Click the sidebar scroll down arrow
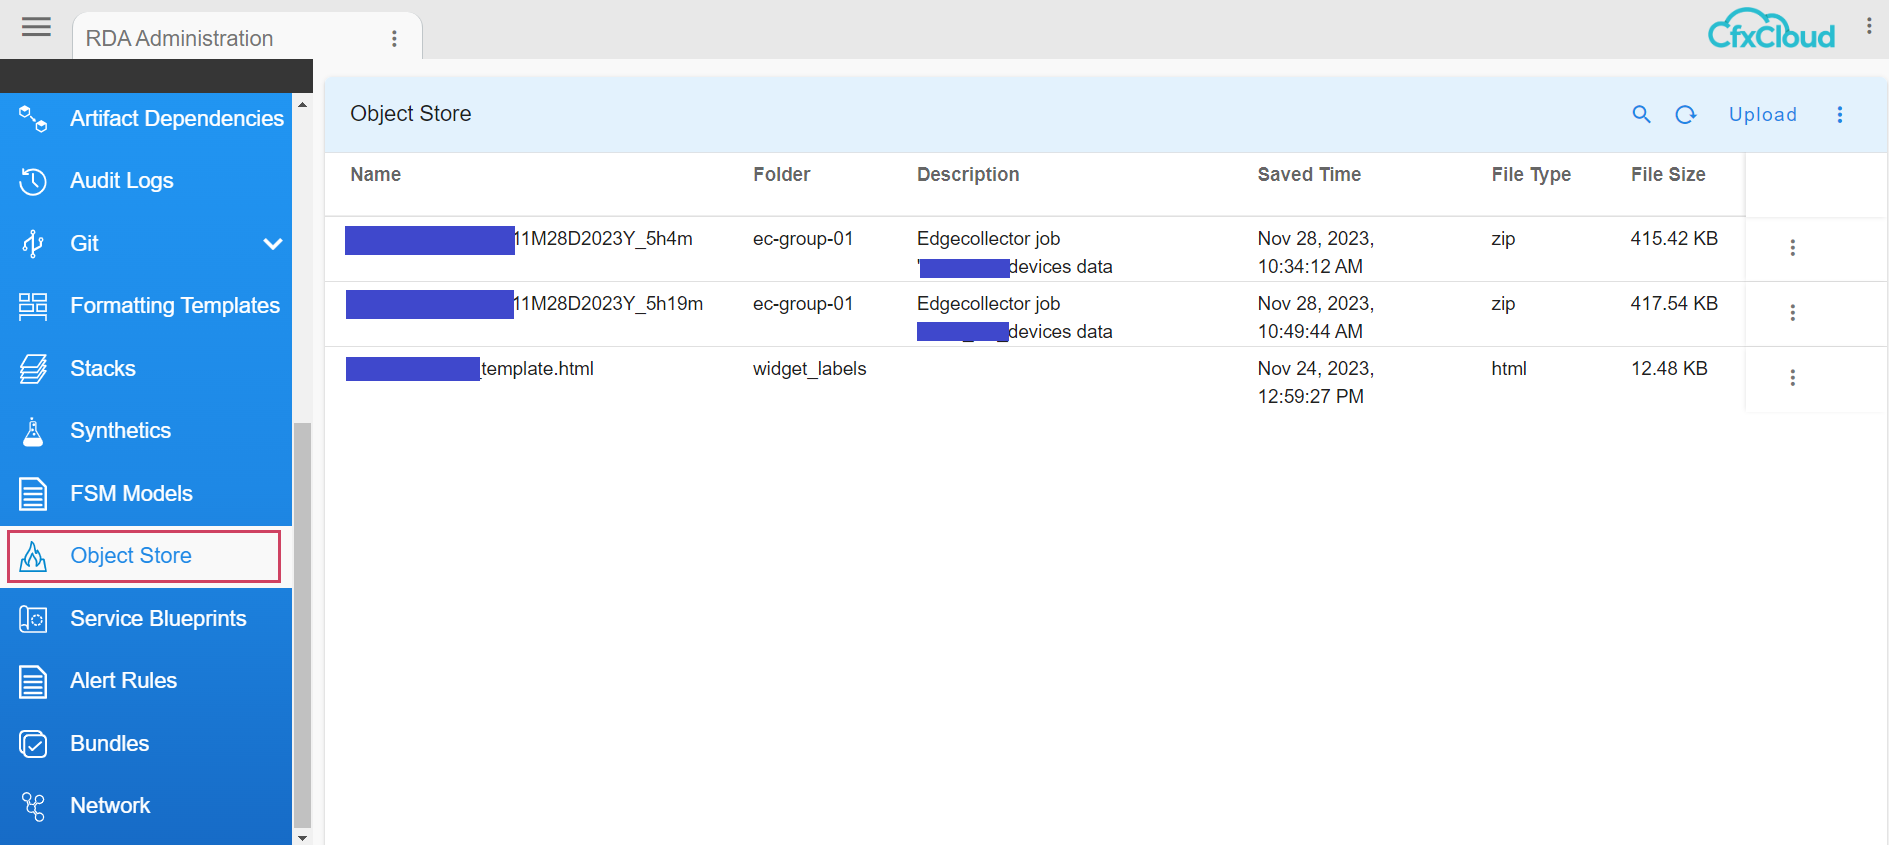Viewport: 1889px width, 845px height. point(302,837)
